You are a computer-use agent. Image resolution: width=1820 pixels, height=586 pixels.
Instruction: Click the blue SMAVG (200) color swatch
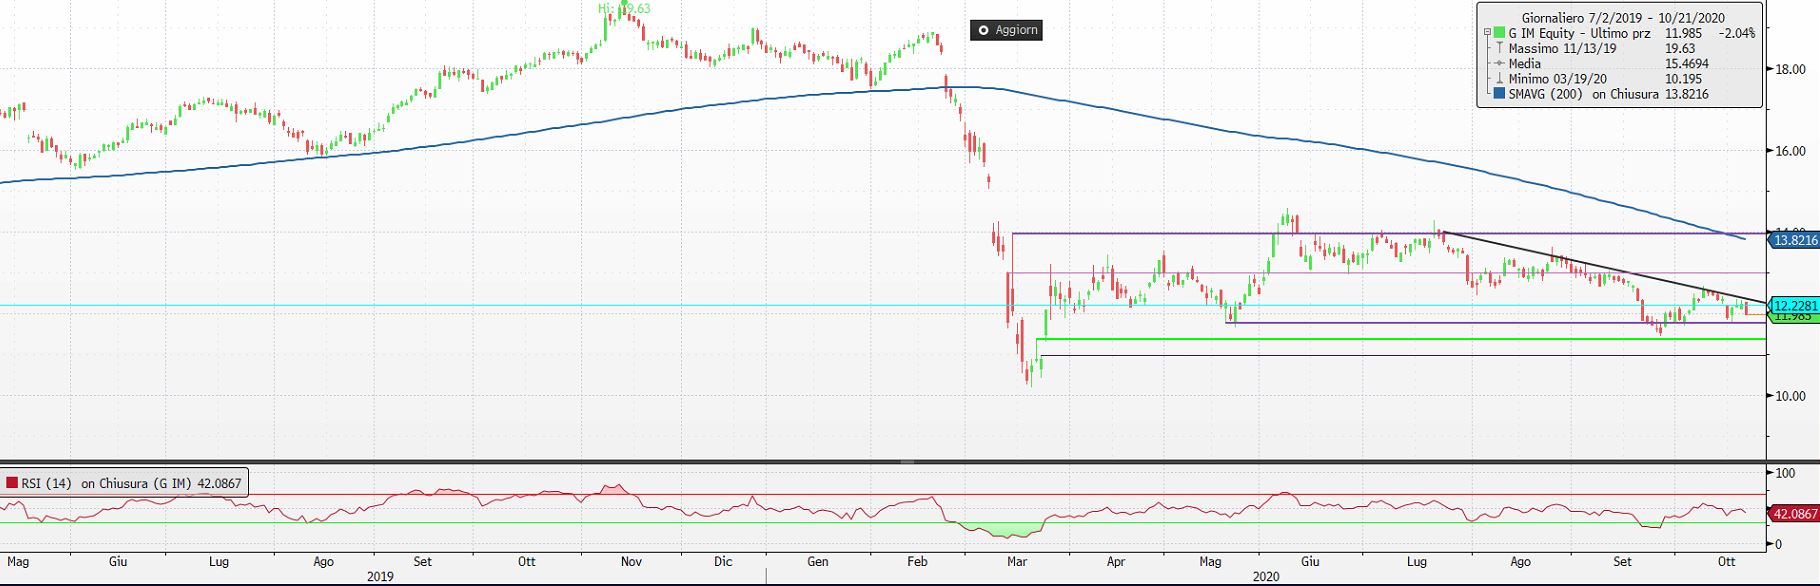[x=1499, y=94]
